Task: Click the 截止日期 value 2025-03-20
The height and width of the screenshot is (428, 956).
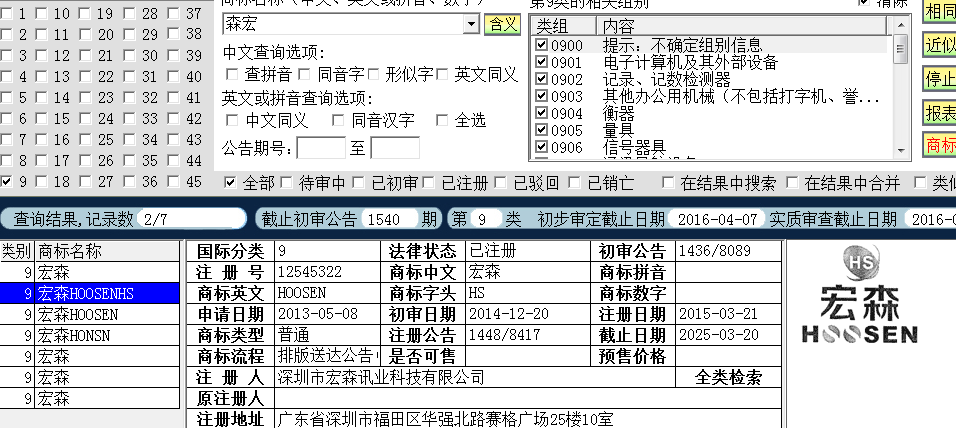Action: click(718, 335)
